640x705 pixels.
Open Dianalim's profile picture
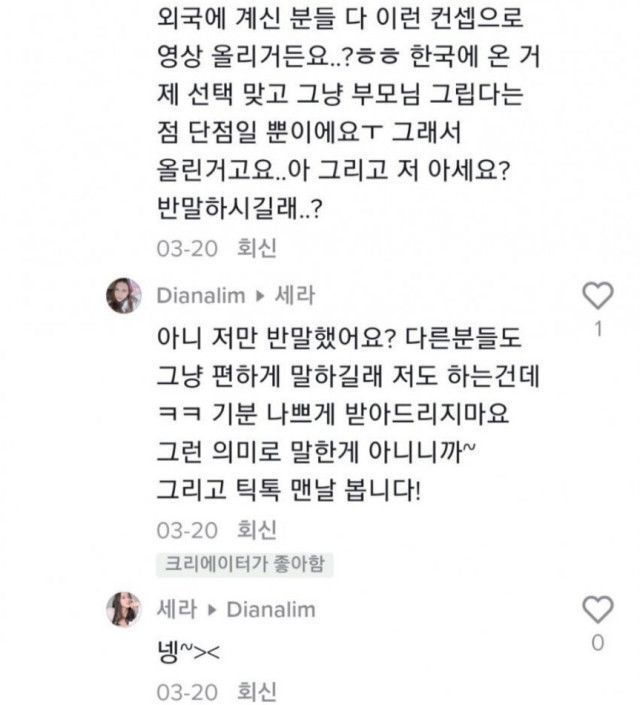tap(124, 296)
